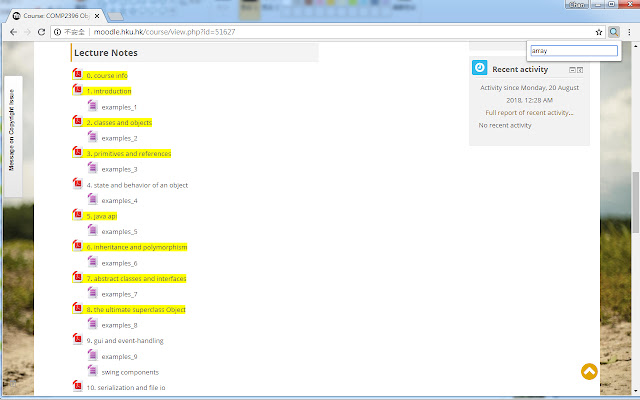Open the 5. java api notes
The width and height of the screenshot is (640, 400).
(102, 216)
